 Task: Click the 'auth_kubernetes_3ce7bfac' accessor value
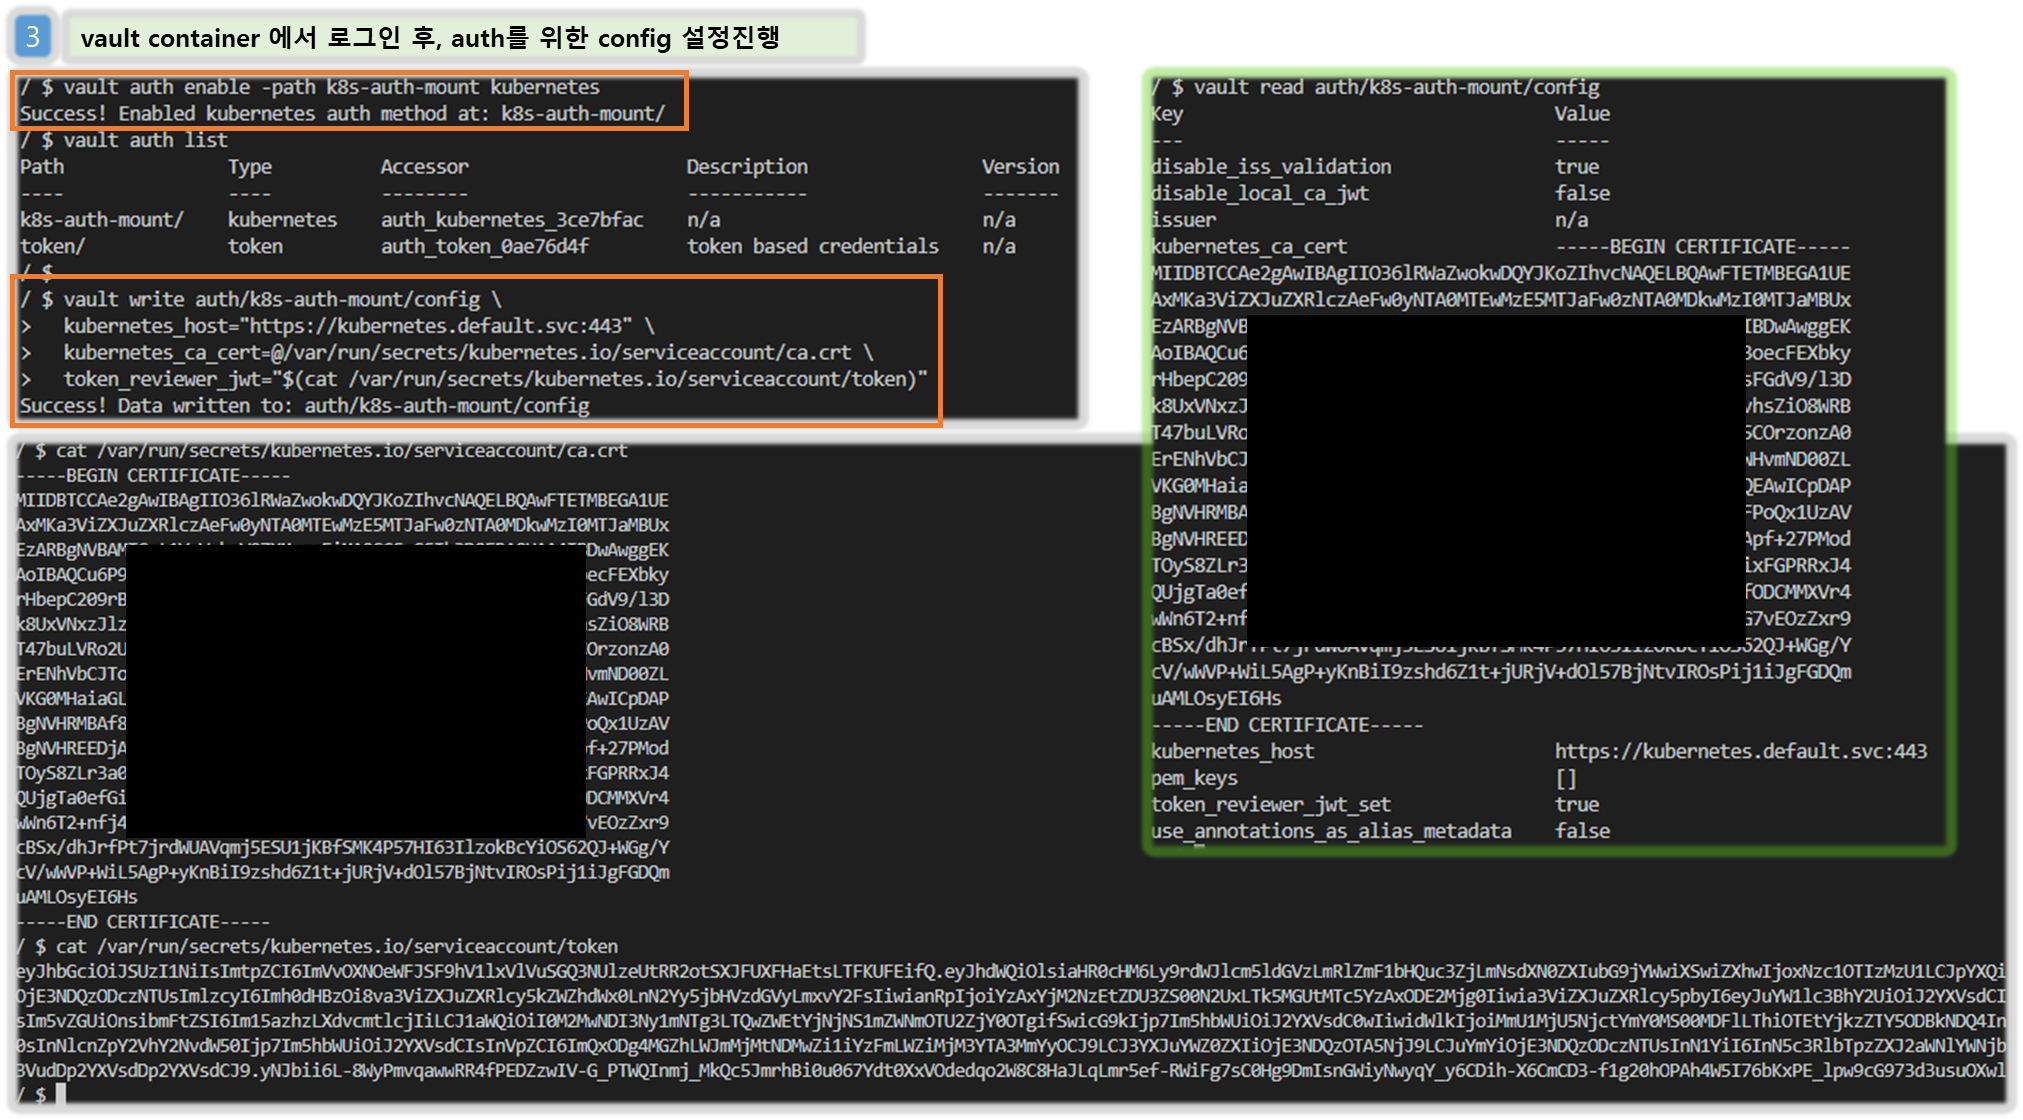pos(512,220)
